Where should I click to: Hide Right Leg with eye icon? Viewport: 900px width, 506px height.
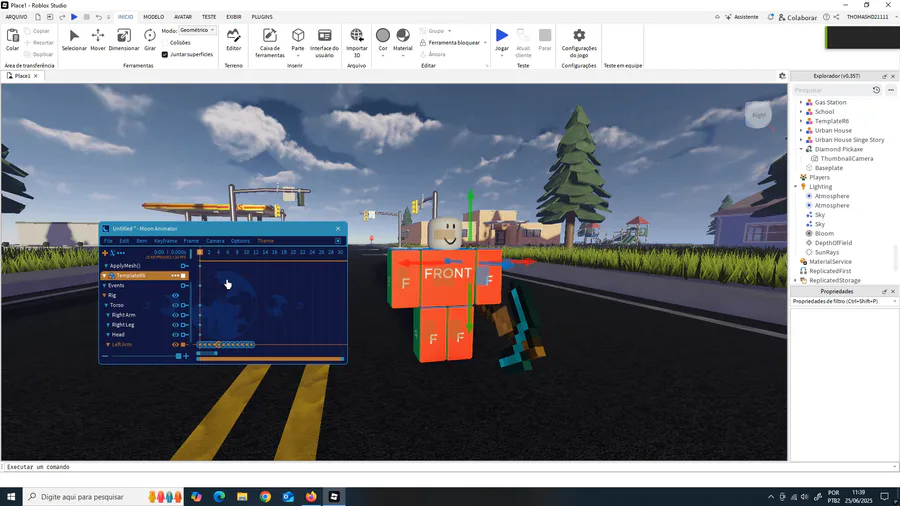[x=176, y=325]
